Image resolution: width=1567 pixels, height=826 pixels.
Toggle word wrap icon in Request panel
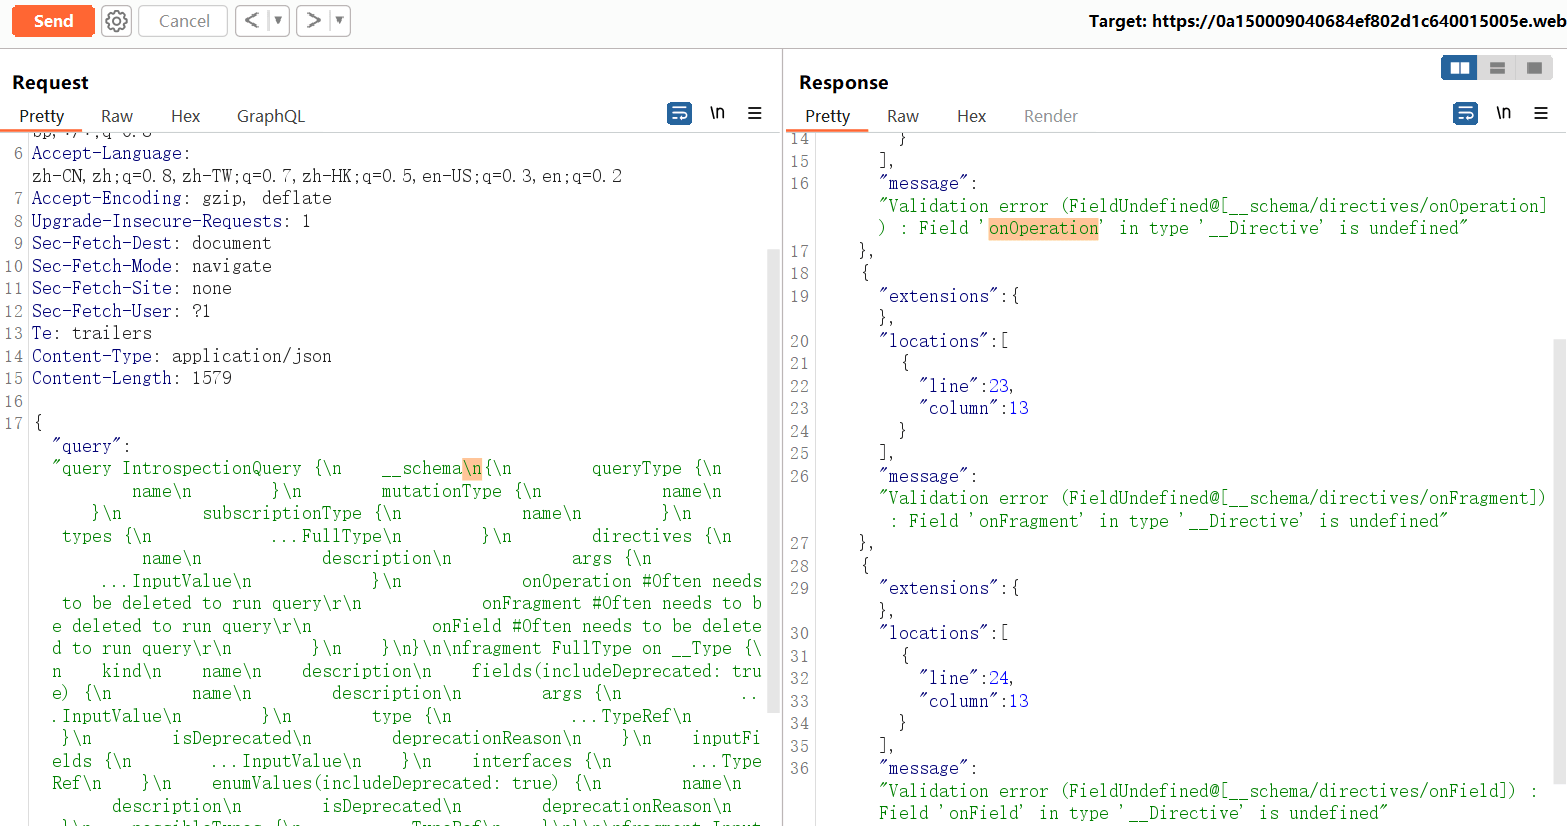679,113
